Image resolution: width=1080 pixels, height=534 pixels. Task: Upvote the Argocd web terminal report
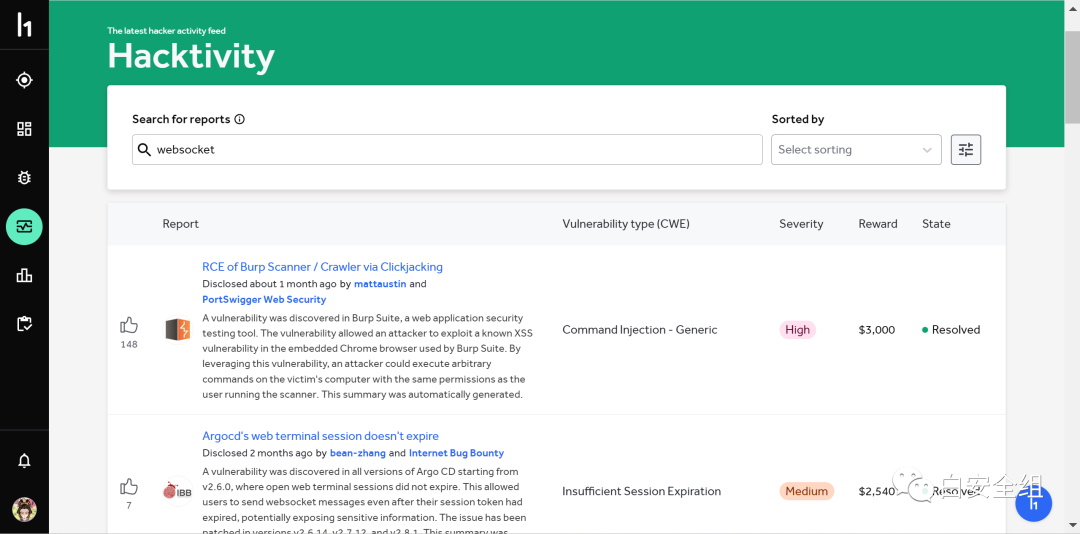129,487
